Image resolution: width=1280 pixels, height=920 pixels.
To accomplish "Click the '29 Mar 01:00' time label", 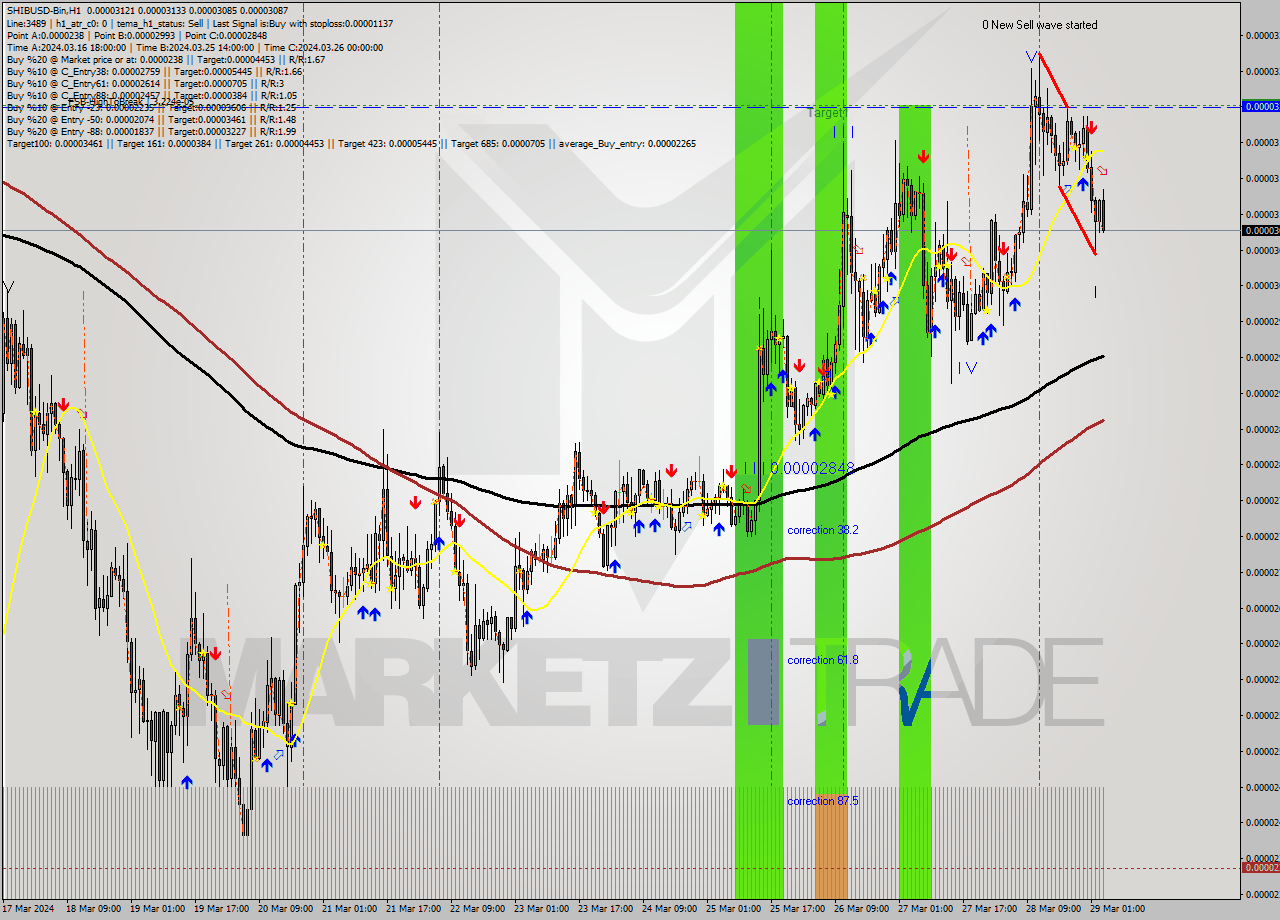I will [x=1117, y=909].
